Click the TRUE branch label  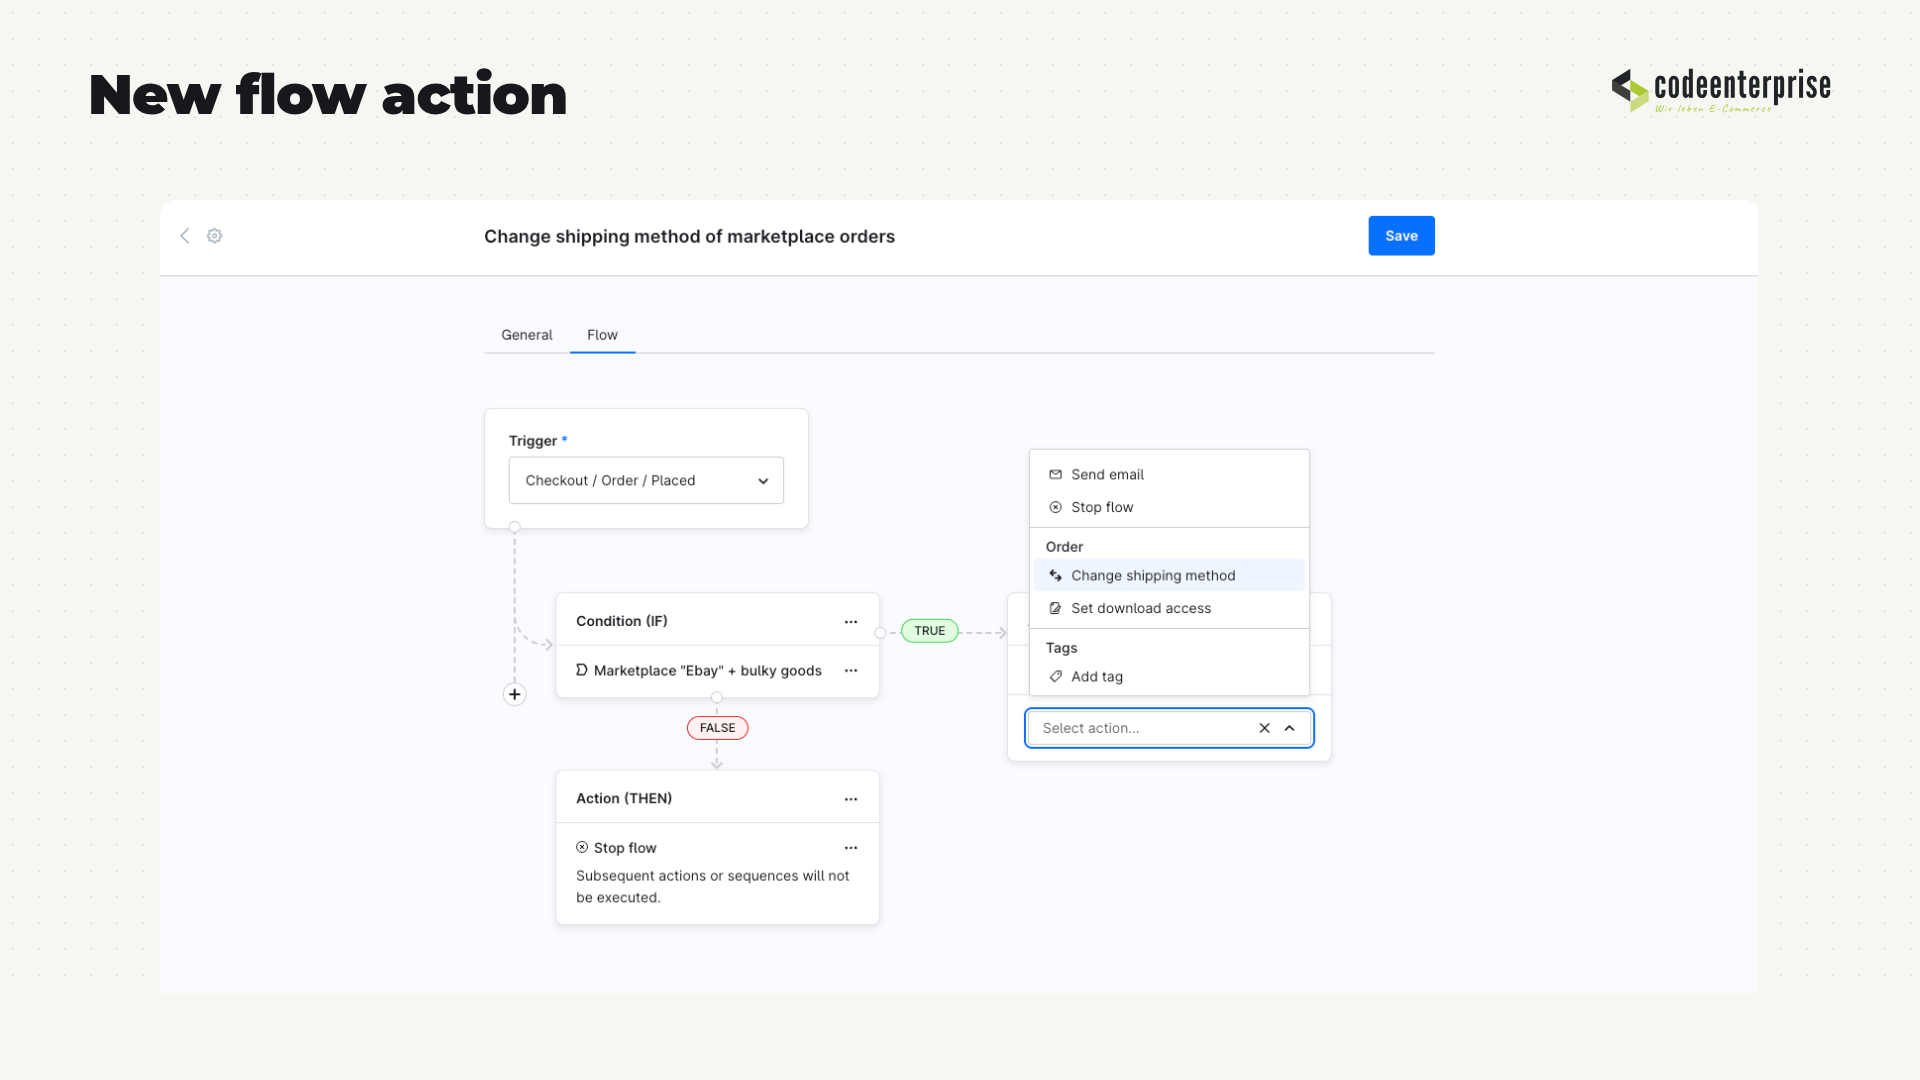(x=930, y=631)
